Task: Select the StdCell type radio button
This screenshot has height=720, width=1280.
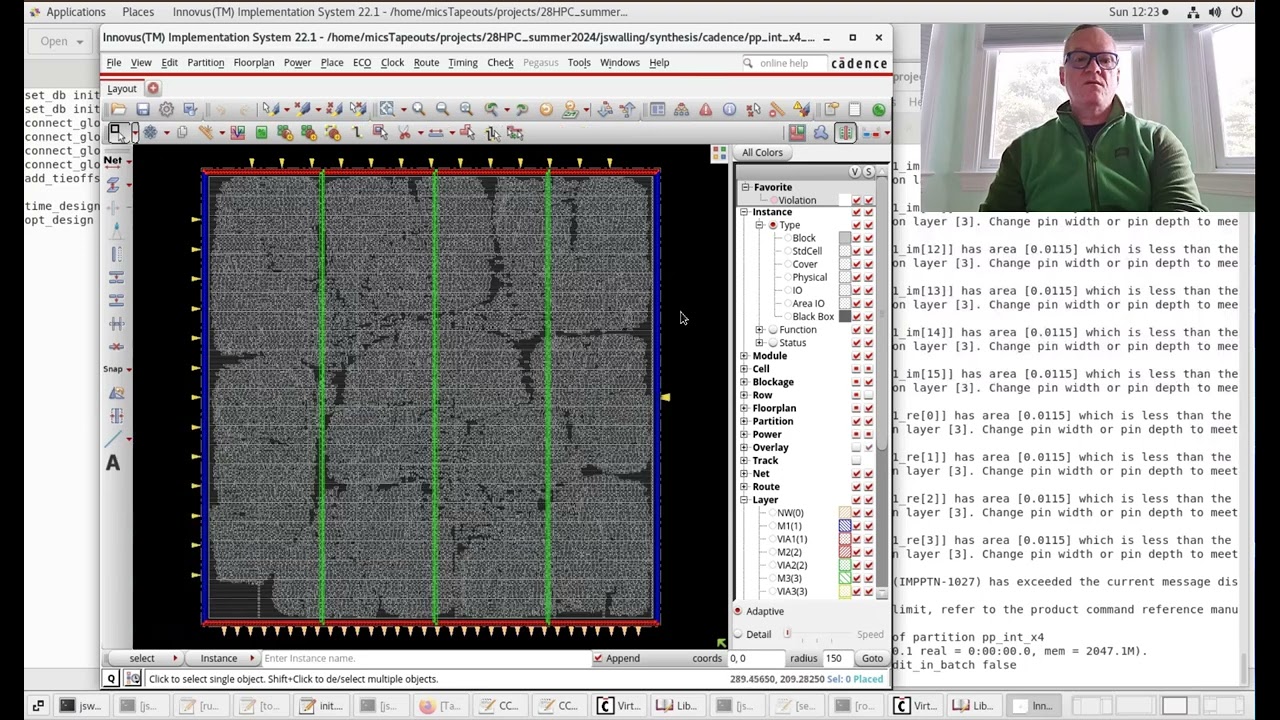Action: pos(787,251)
